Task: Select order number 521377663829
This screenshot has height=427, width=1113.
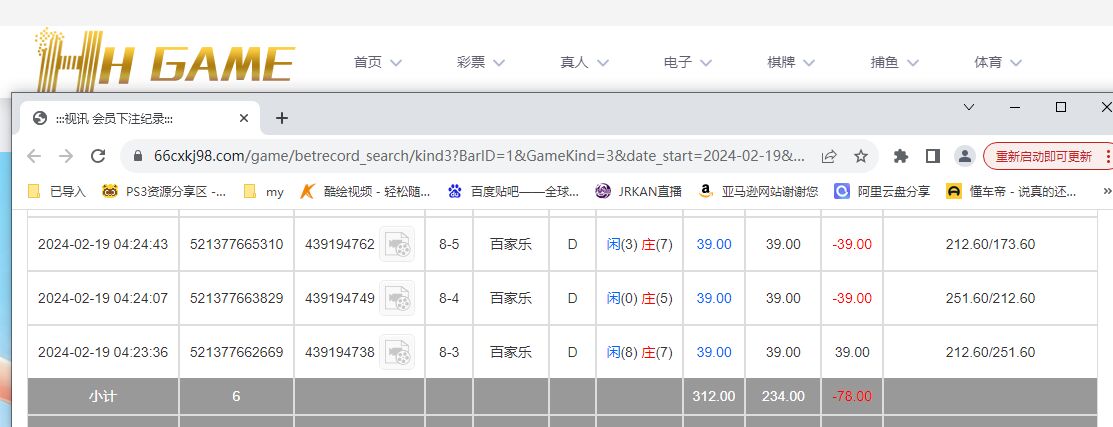Action: 236,298
